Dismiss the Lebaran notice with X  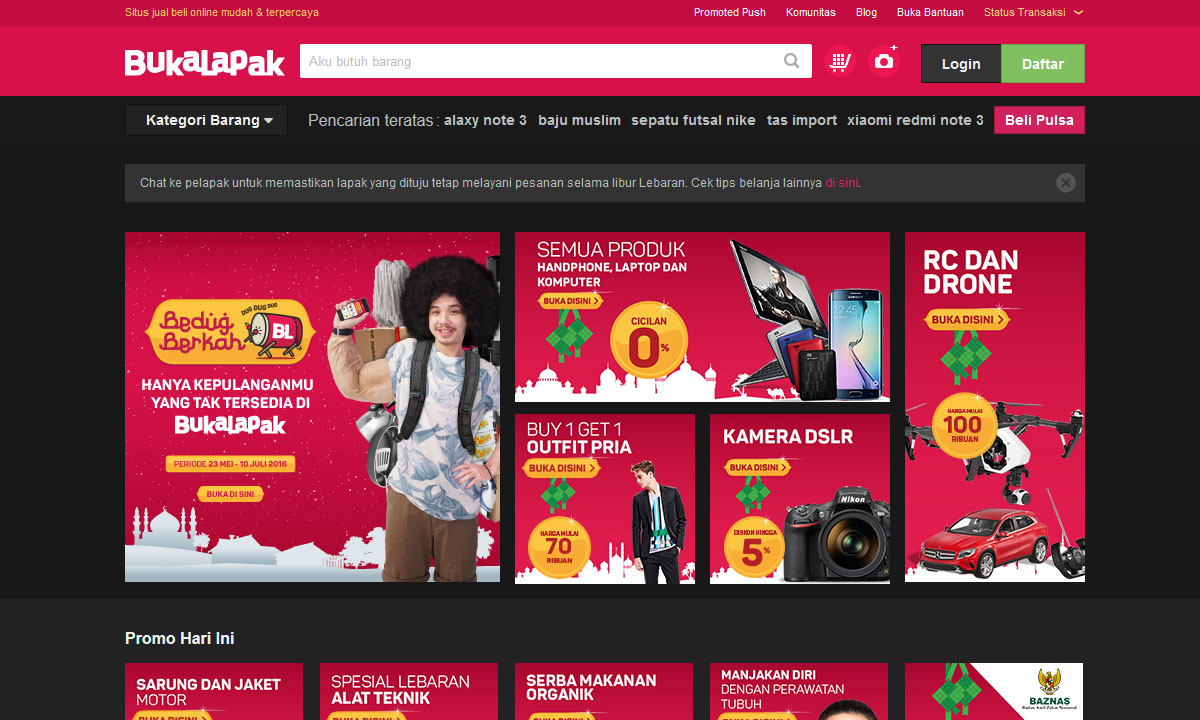[x=1066, y=183]
